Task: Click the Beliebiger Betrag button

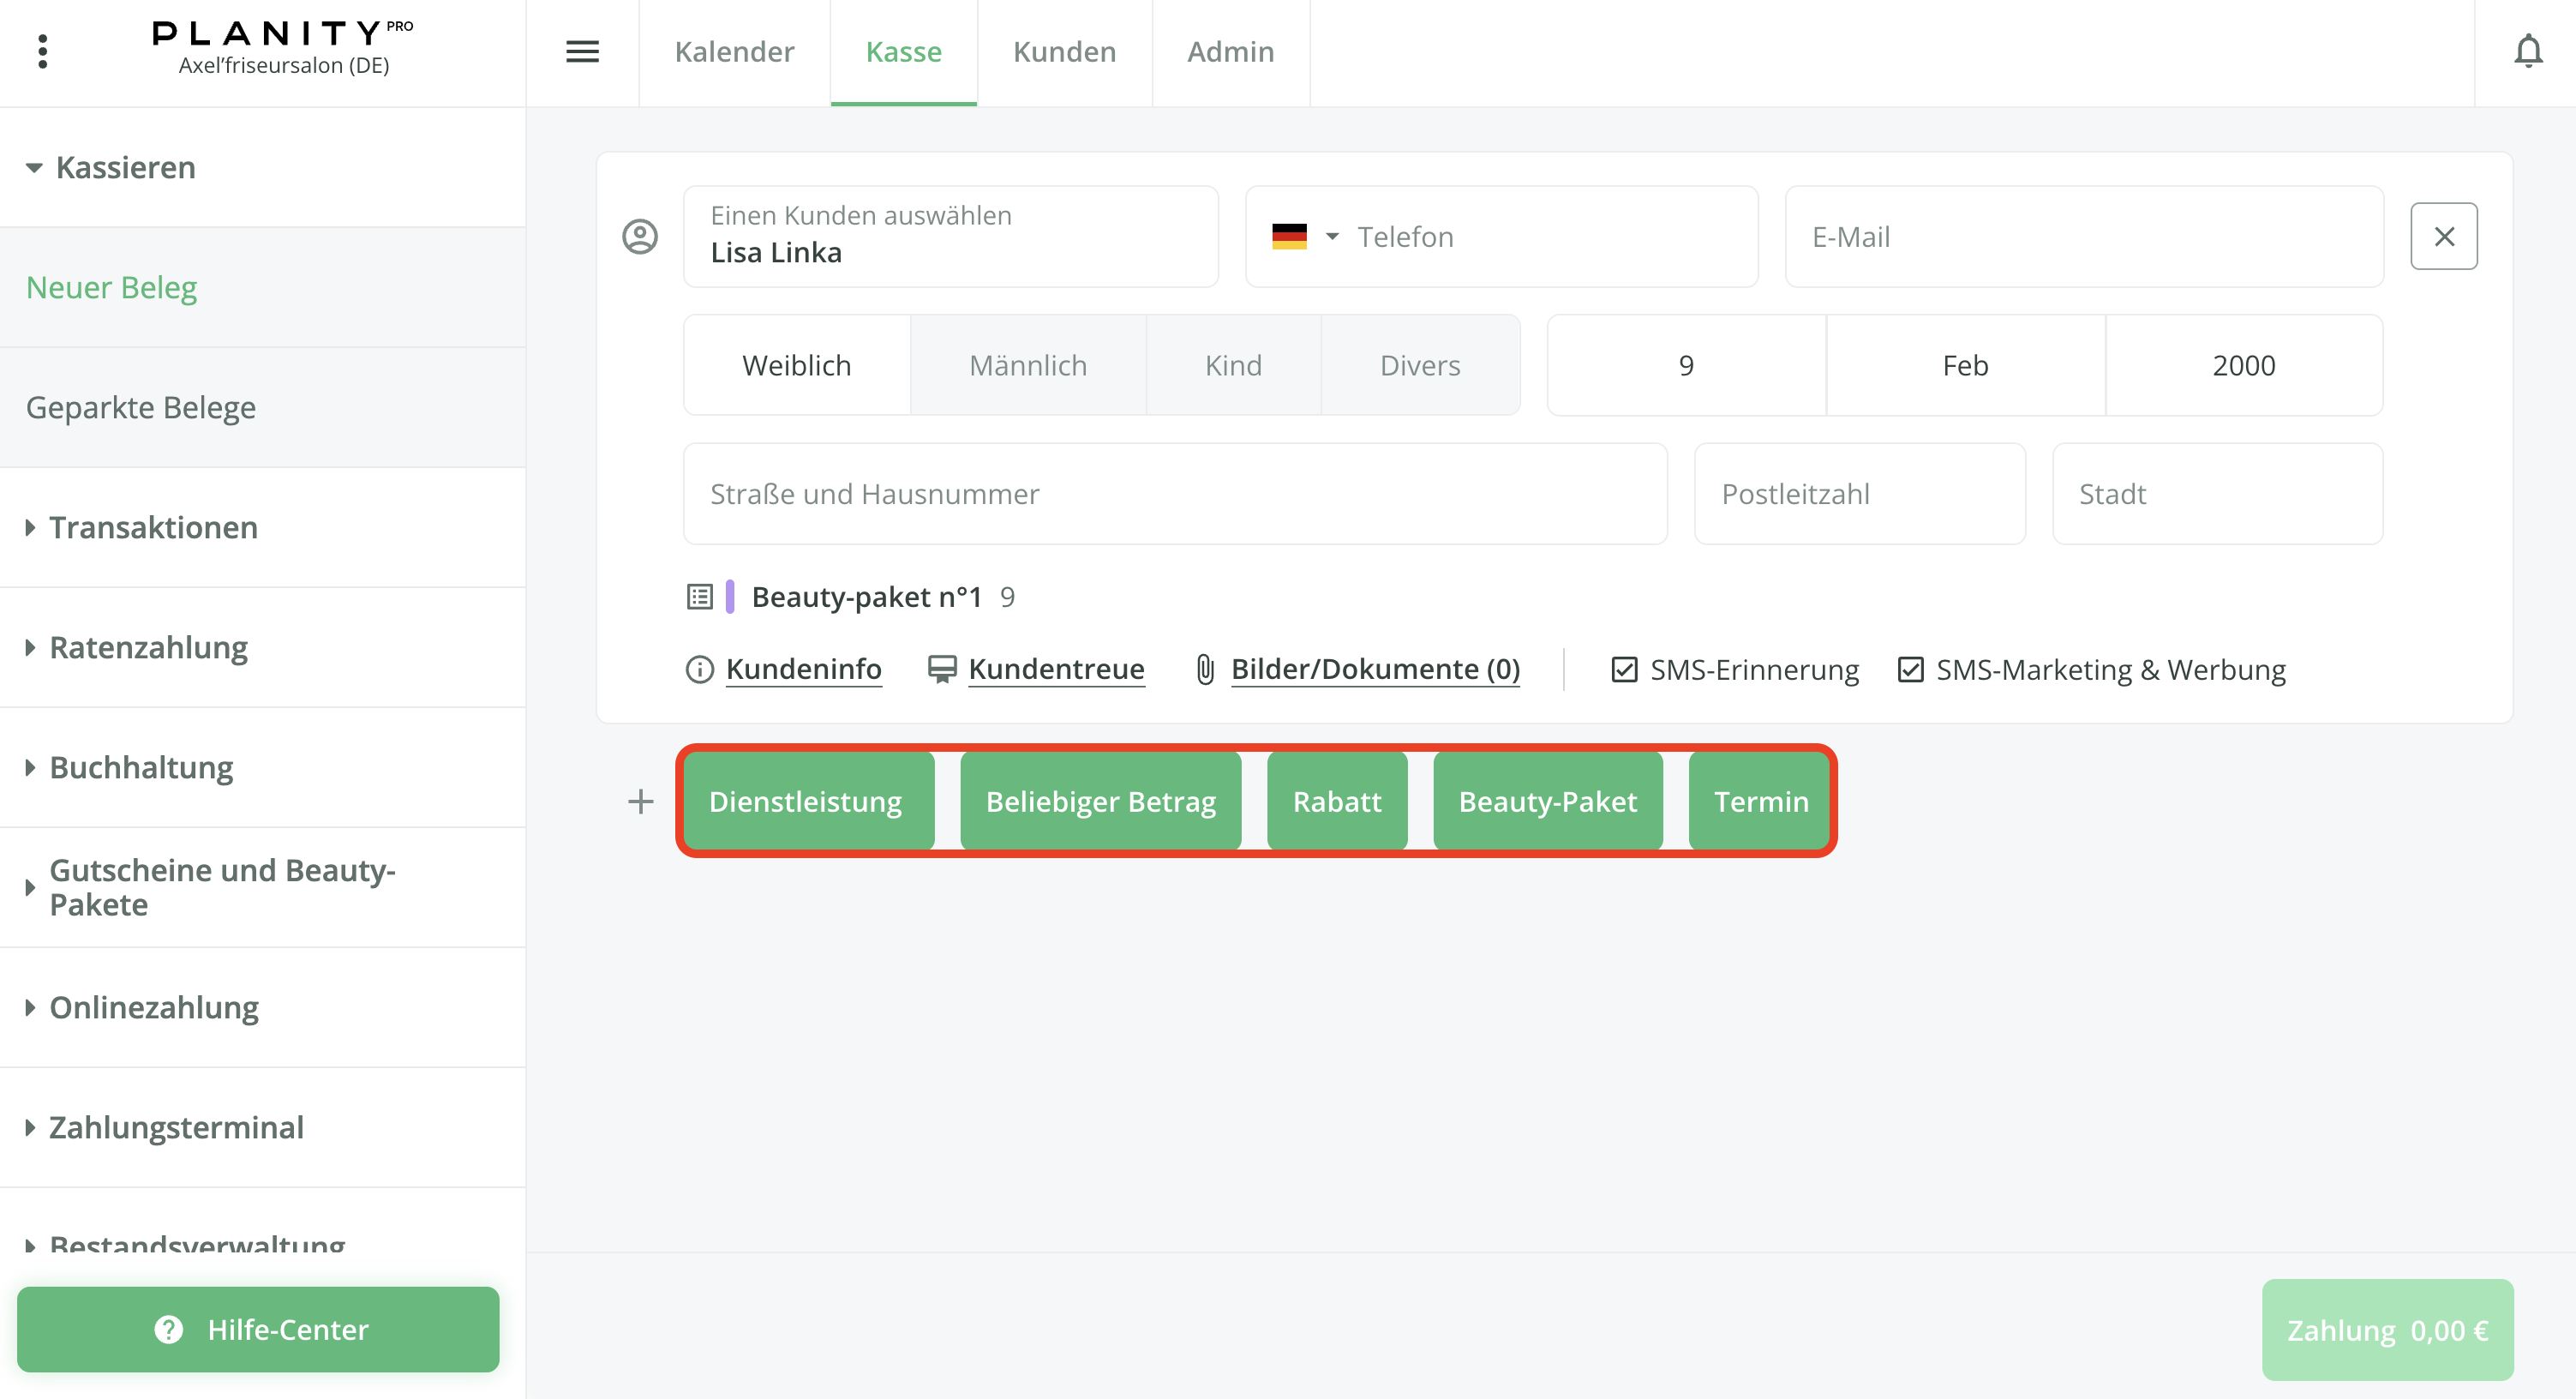Action: point(1100,801)
